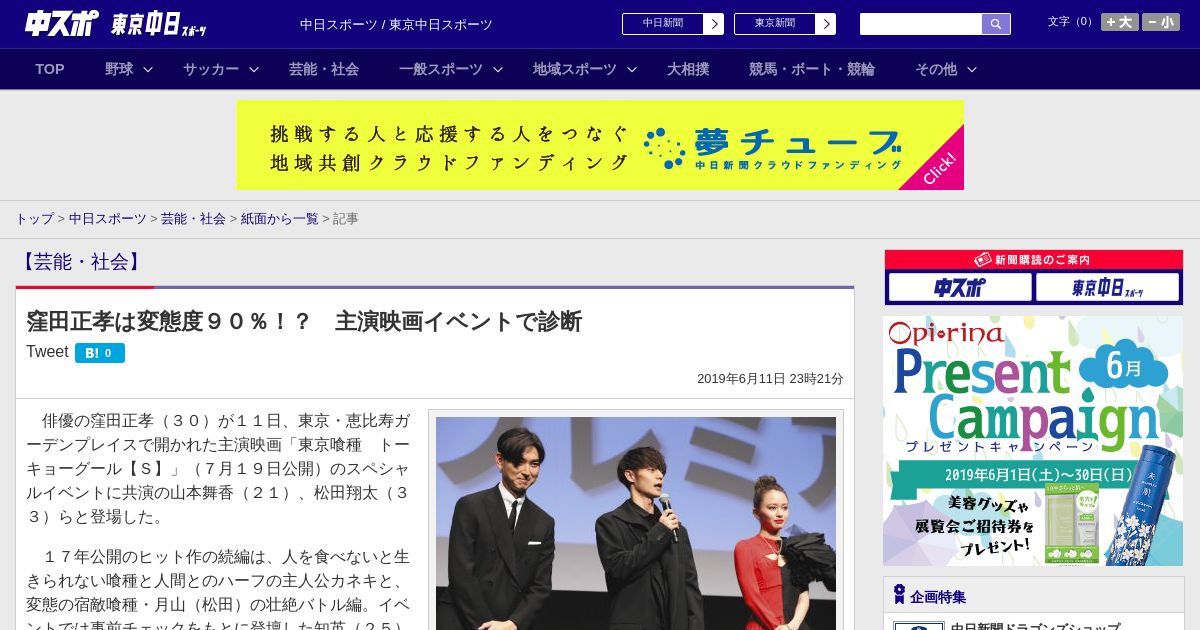Click the 企画特集 ribbon icon

899,595
